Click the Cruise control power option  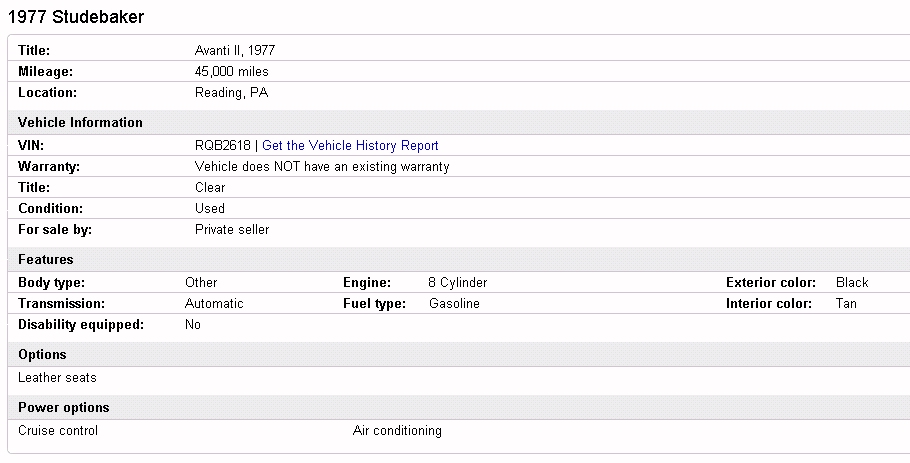[58, 431]
